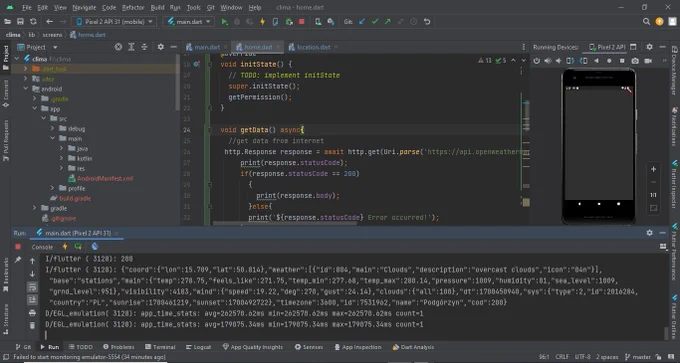Viewport: 680px width, 363px height.
Task: Open the Navigate menu
Action: click(x=84, y=7)
